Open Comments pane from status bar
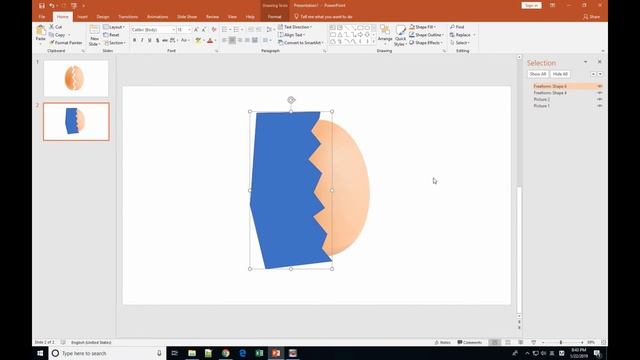The image size is (640, 360). [x=470, y=342]
